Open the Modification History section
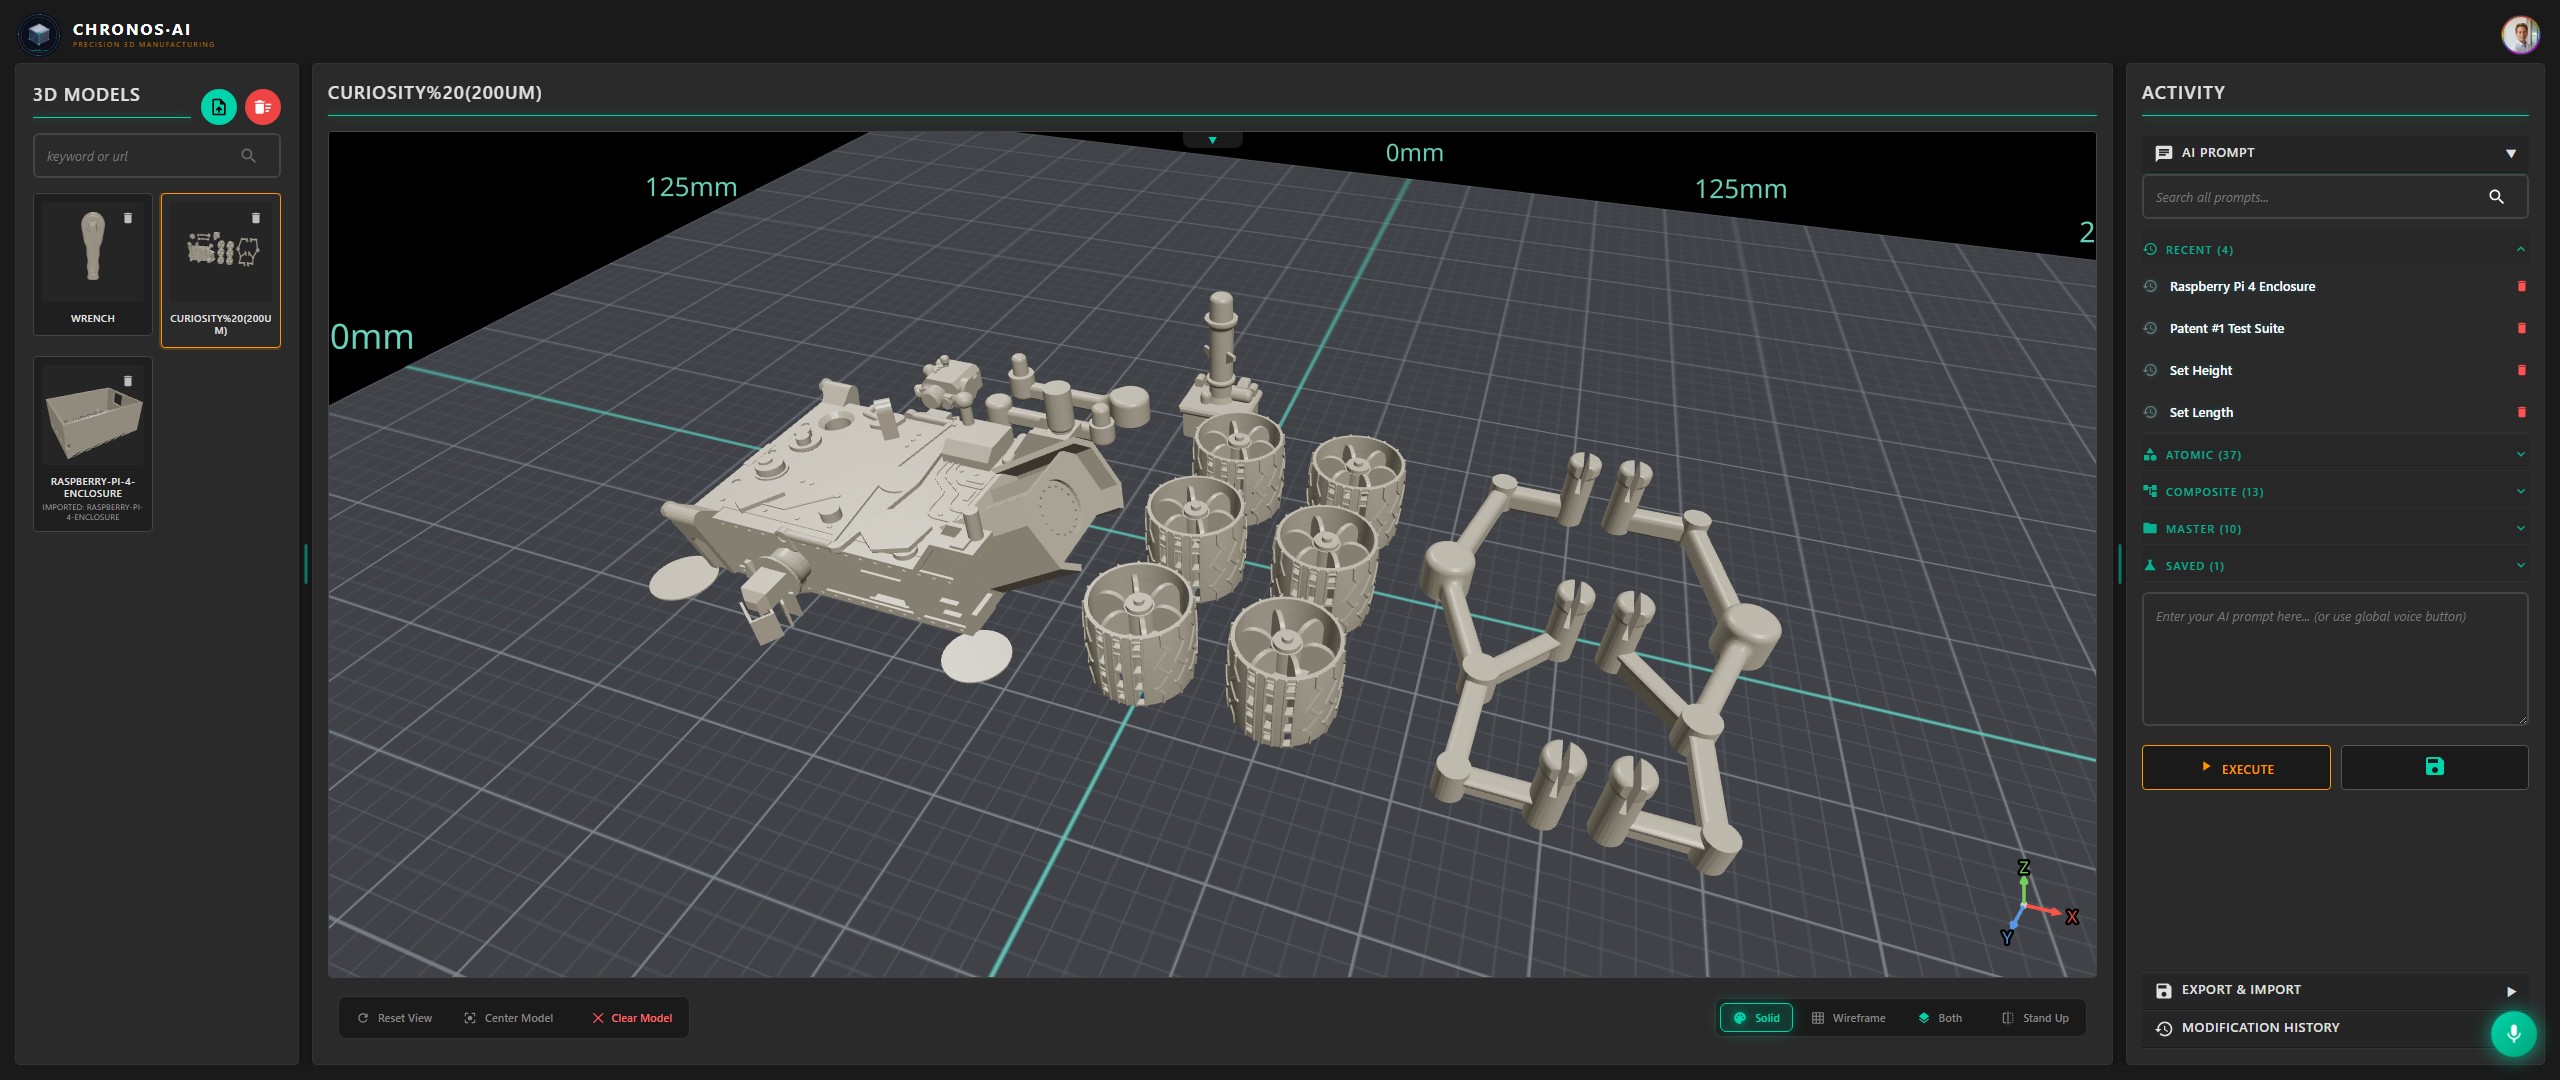Screen dimensions: 2560x1080 (2335, 1028)
